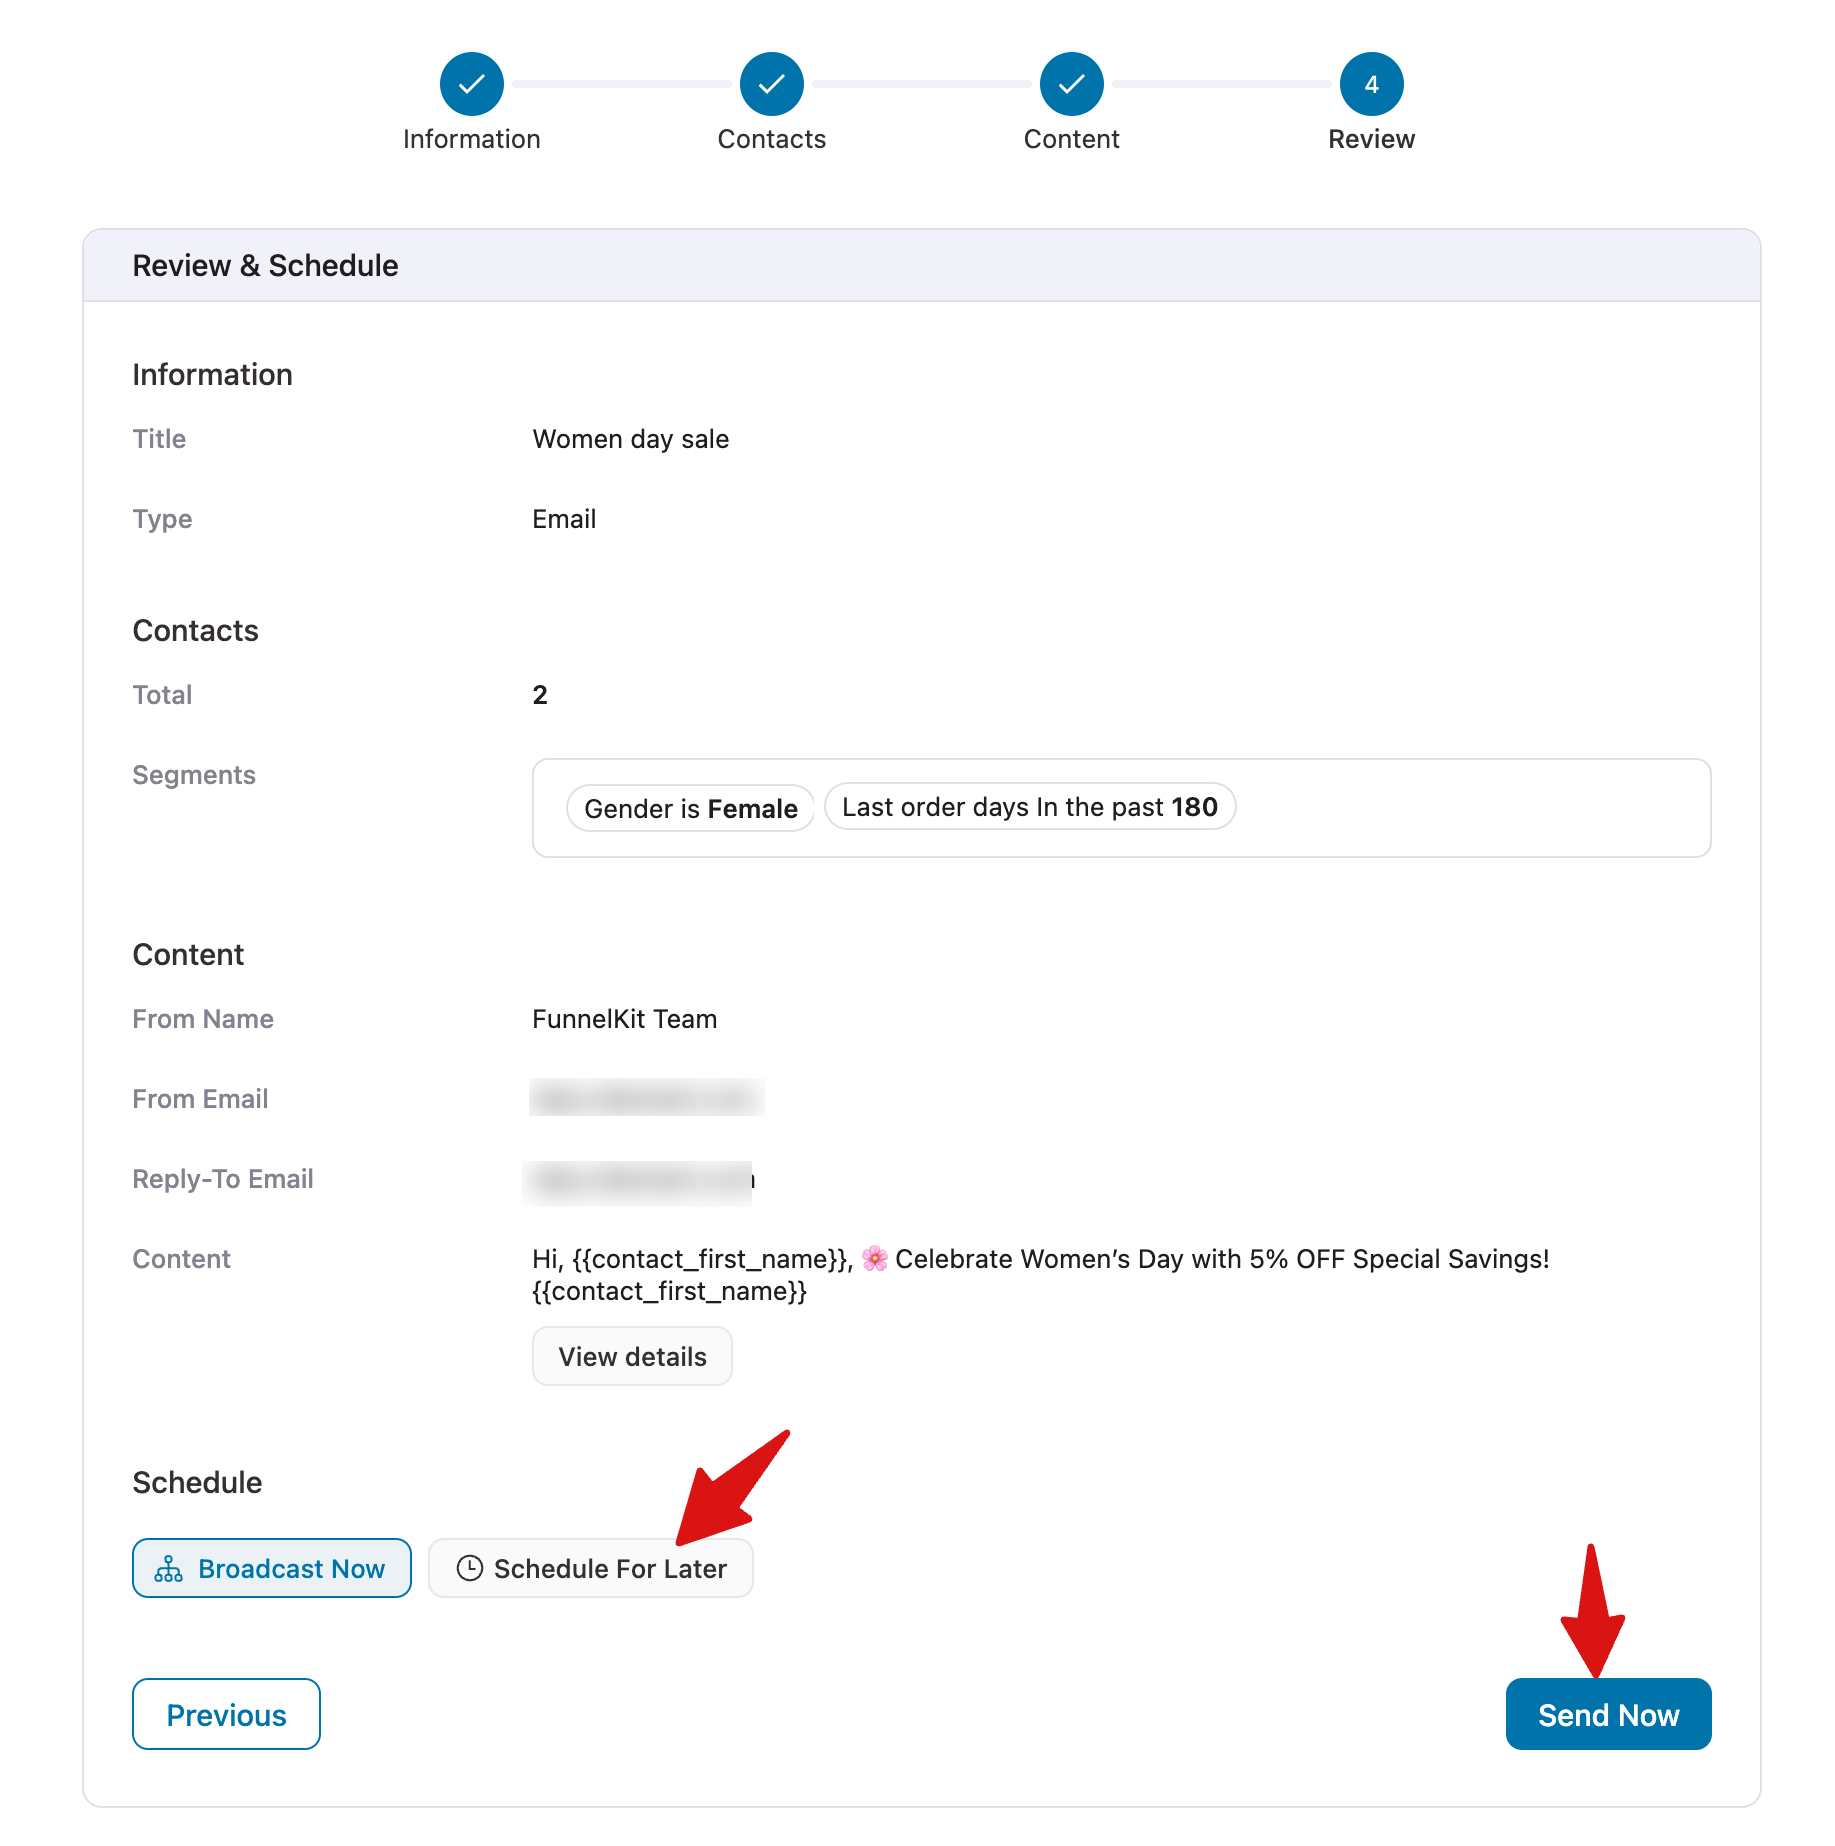Jump to the Contacts step label

tap(771, 139)
